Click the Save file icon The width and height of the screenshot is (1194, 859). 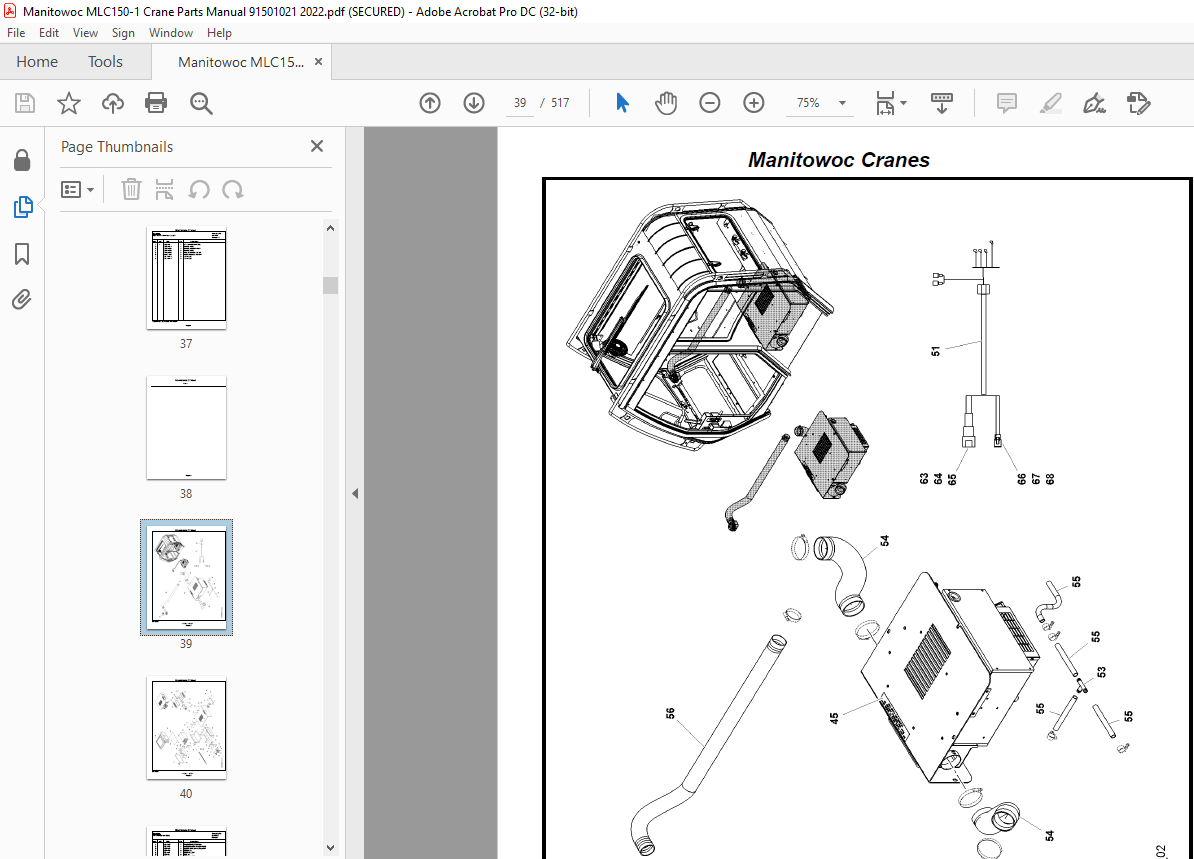pos(25,103)
